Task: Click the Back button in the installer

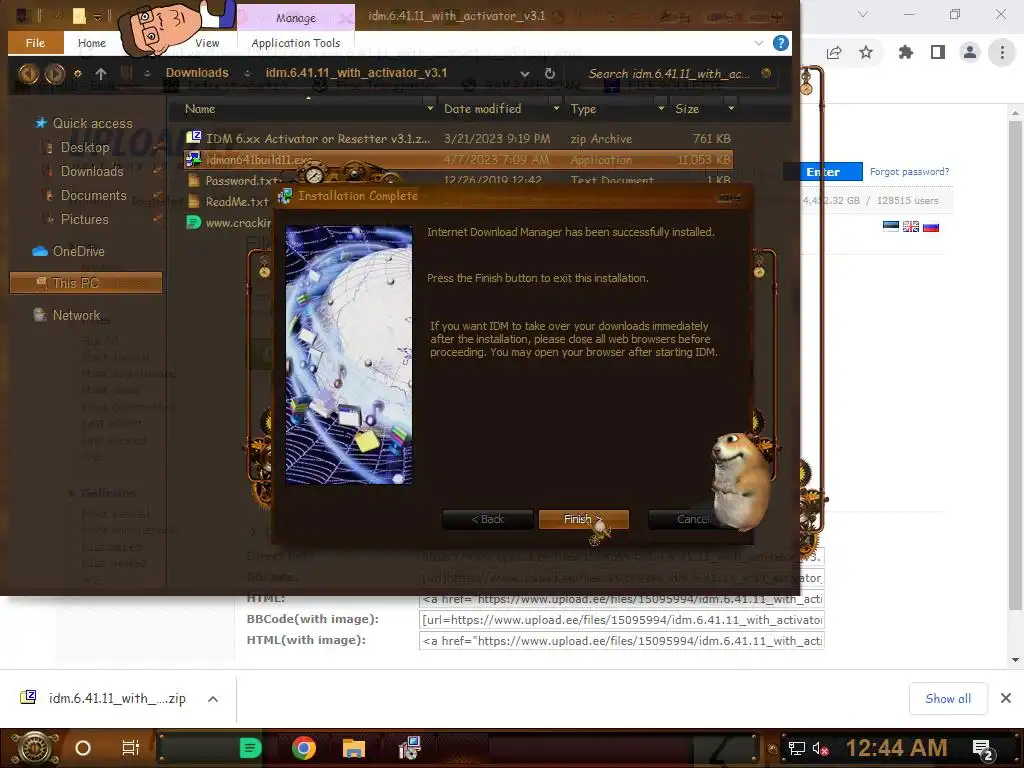Action: click(x=487, y=519)
